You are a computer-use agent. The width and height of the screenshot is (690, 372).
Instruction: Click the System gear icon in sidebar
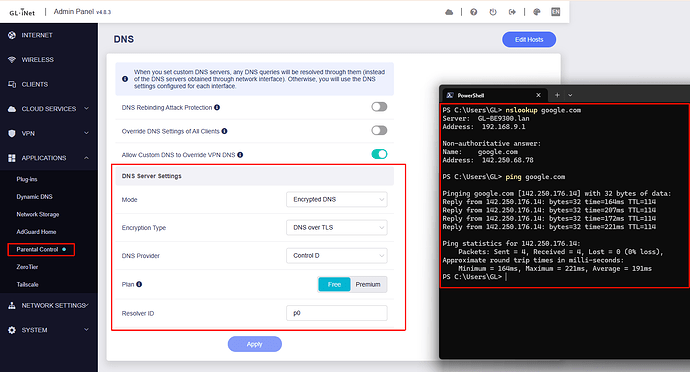[x=12, y=330]
